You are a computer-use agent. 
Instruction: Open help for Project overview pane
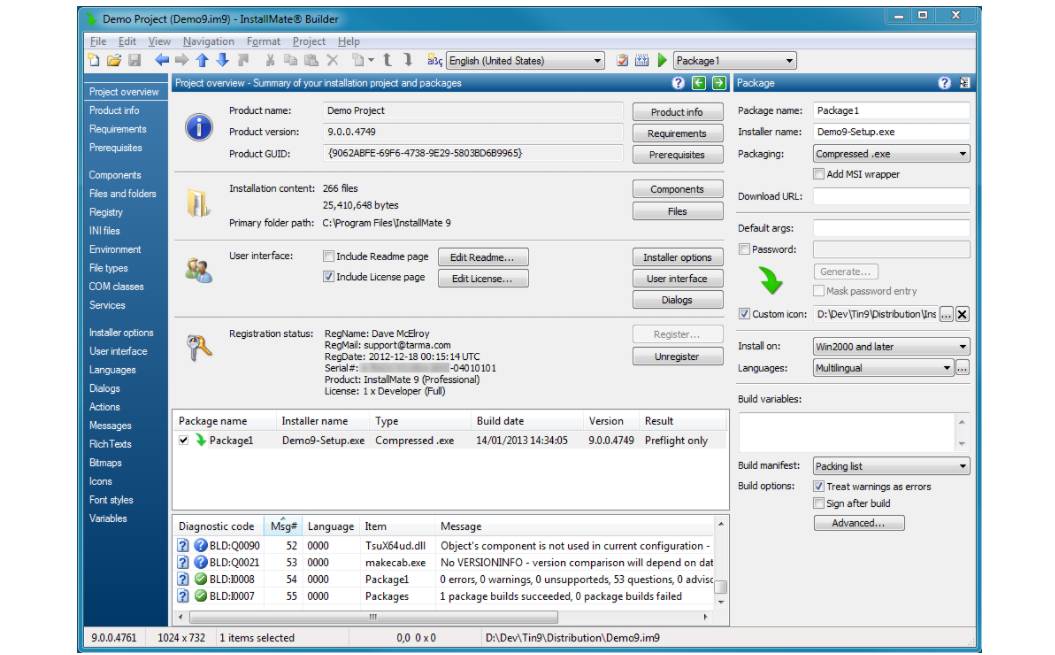point(678,83)
